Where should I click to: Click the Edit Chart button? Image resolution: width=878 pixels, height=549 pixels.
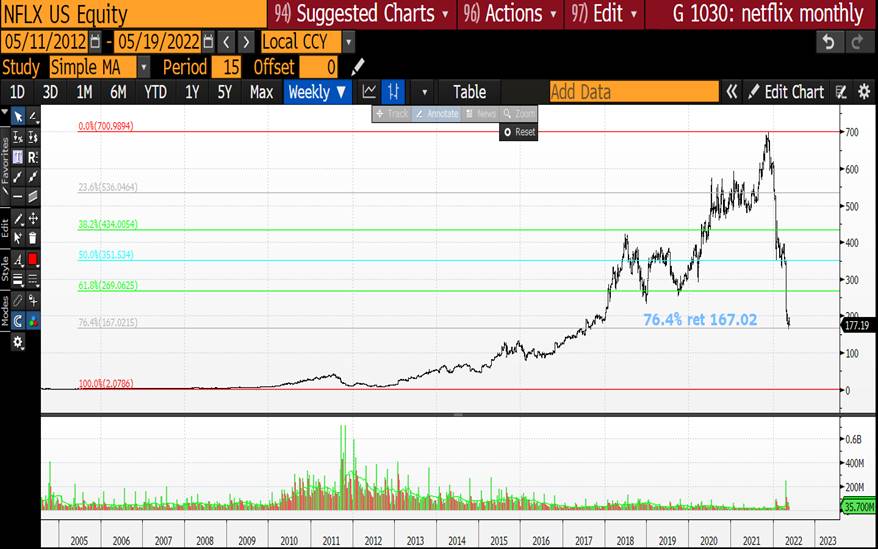tap(786, 92)
